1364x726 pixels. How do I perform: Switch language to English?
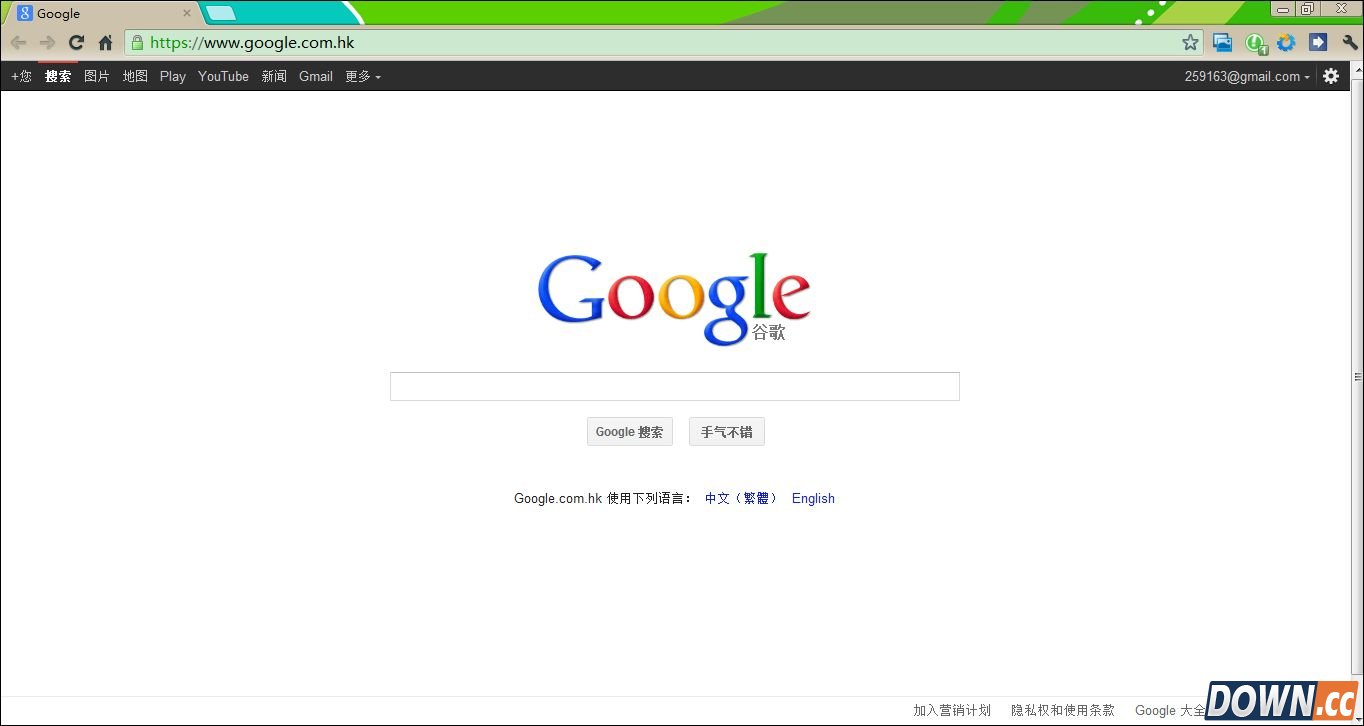[813, 498]
